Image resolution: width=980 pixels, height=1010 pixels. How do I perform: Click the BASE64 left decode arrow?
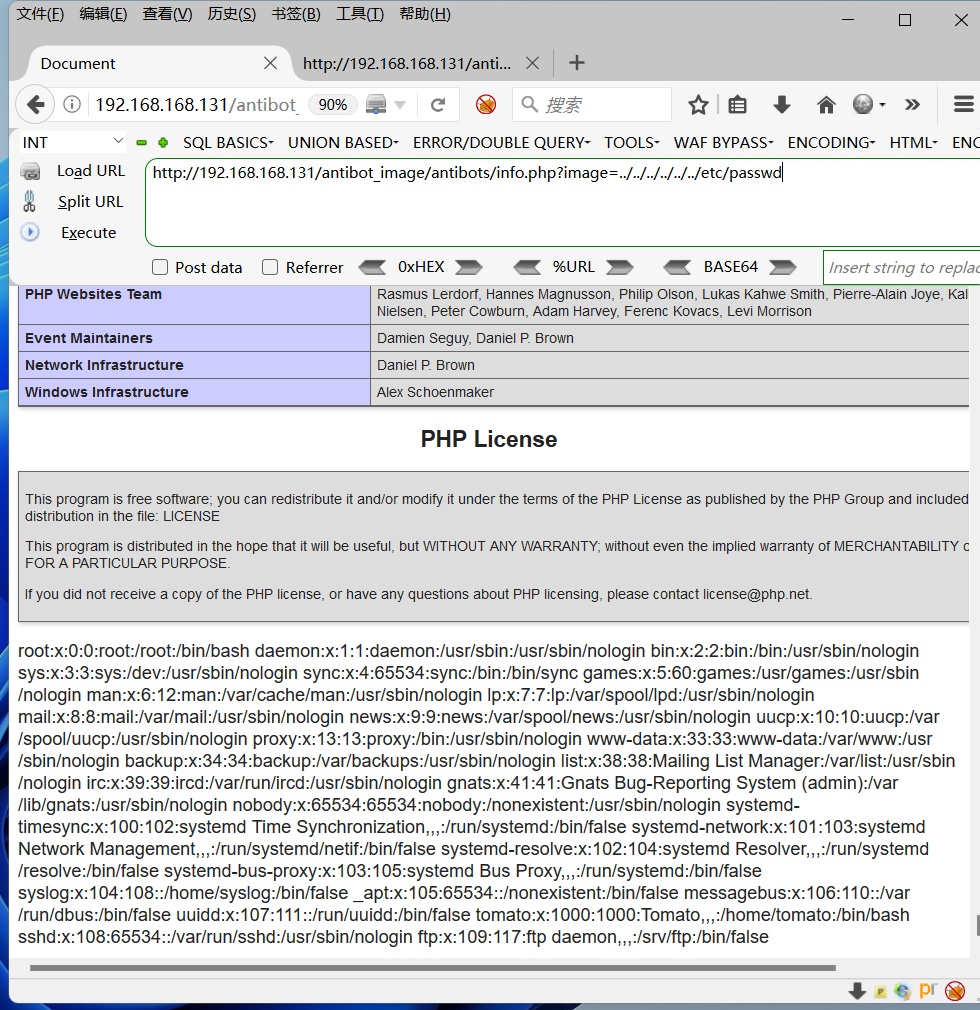click(677, 267)
